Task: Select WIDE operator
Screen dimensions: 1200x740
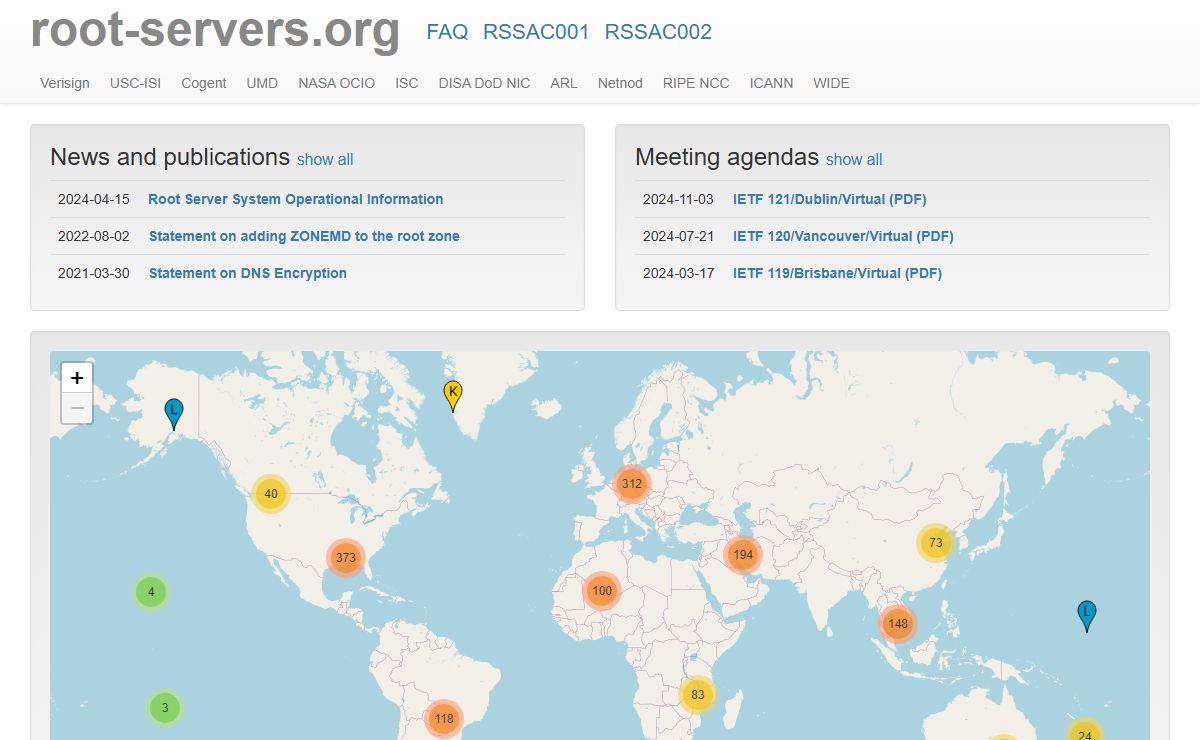Action: pos(831,83)
